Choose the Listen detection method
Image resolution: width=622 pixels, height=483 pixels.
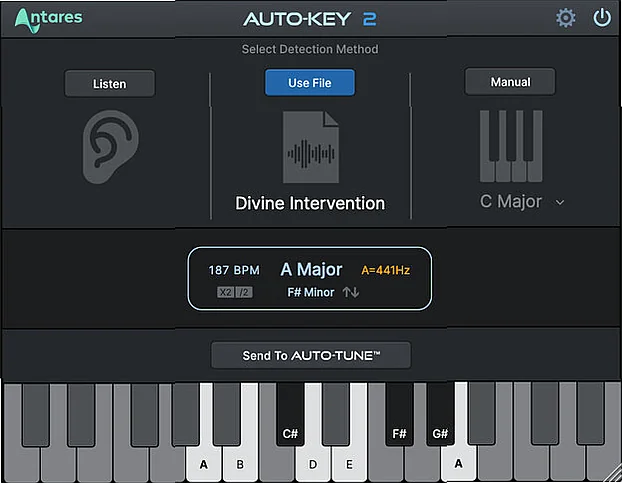coord(109,84)
